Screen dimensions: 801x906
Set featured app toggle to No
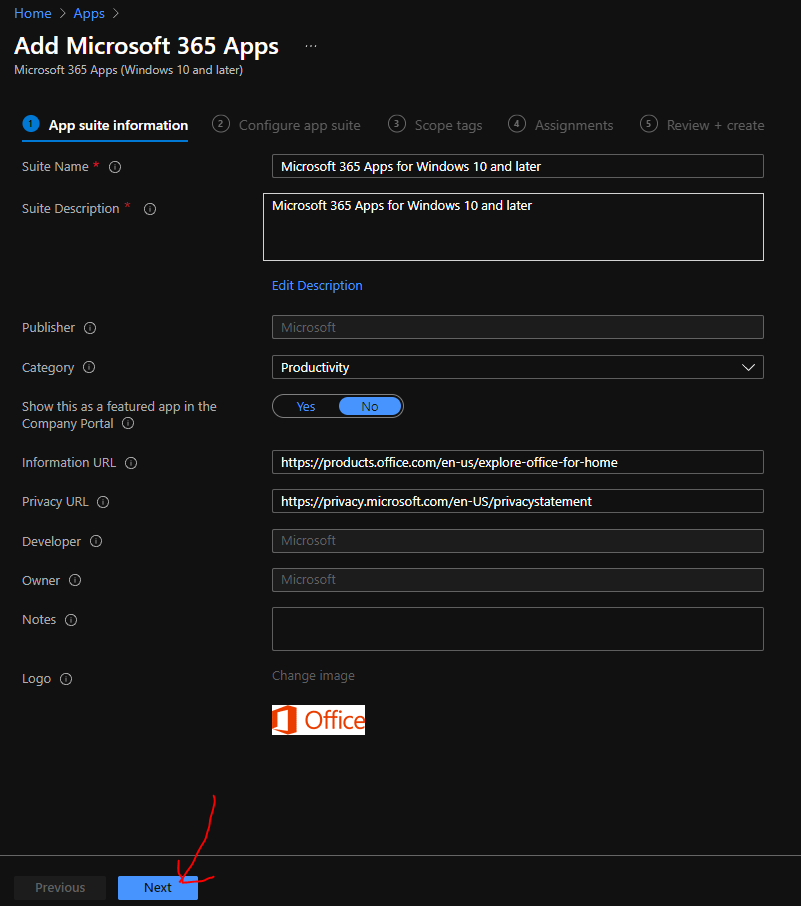pyautogui.click(x=370, y=406)
